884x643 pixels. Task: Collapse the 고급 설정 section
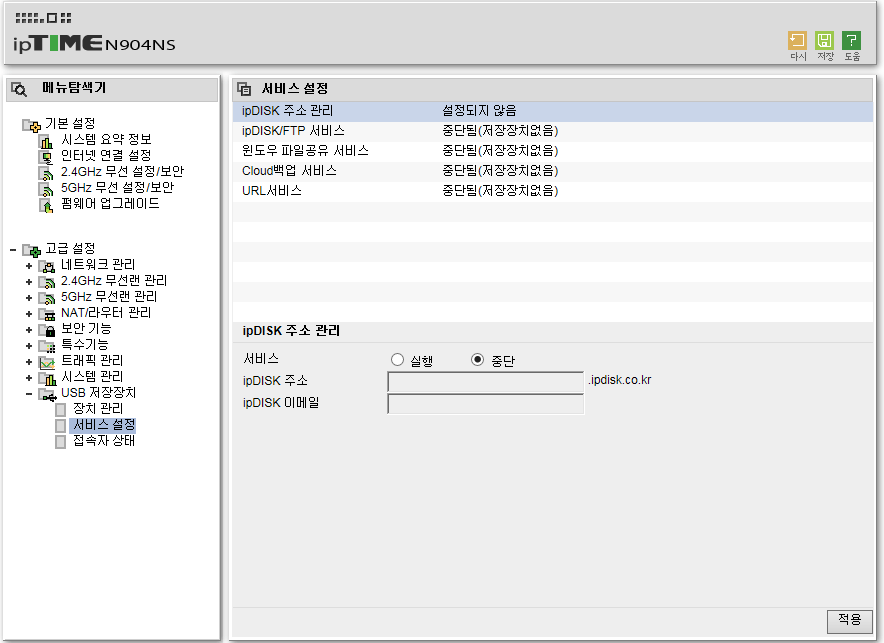pyautogui.click(x=13, y=249)
